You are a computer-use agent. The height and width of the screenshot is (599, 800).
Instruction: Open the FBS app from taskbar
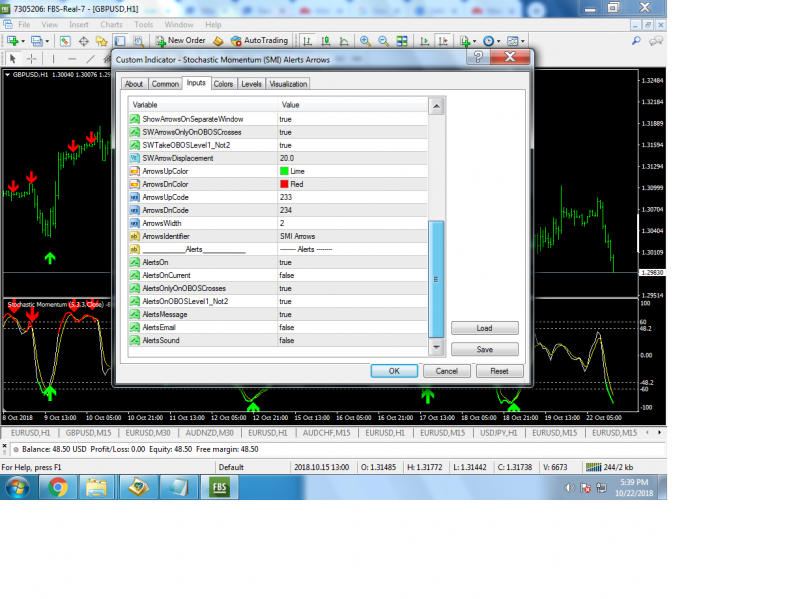[219, 488]
